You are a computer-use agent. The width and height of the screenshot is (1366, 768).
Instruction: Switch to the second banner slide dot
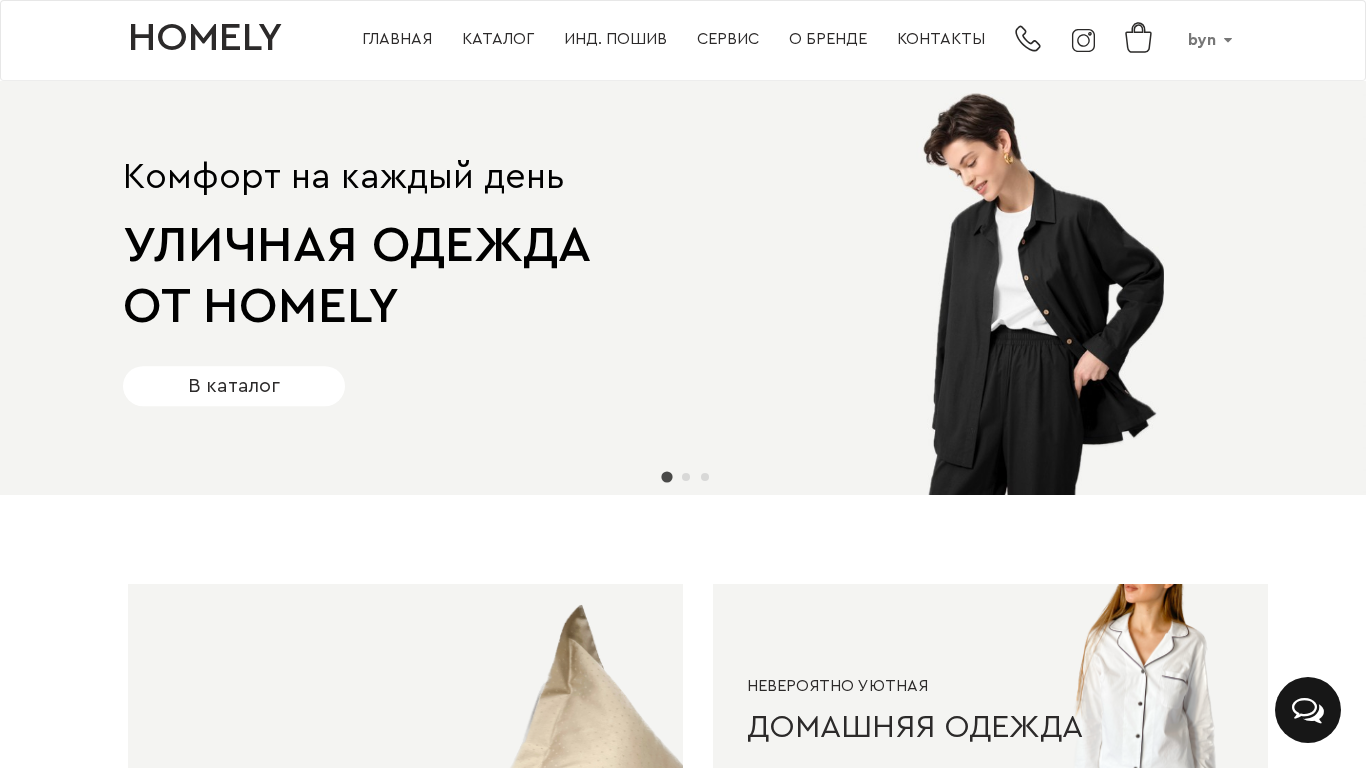point(686,477)
